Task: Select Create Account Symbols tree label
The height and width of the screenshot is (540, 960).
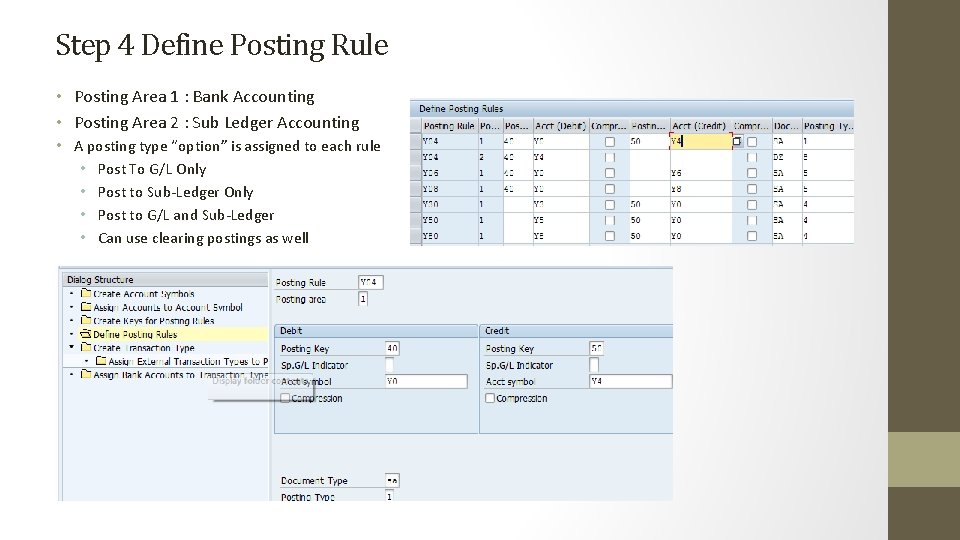Action: tap(144, 294)
